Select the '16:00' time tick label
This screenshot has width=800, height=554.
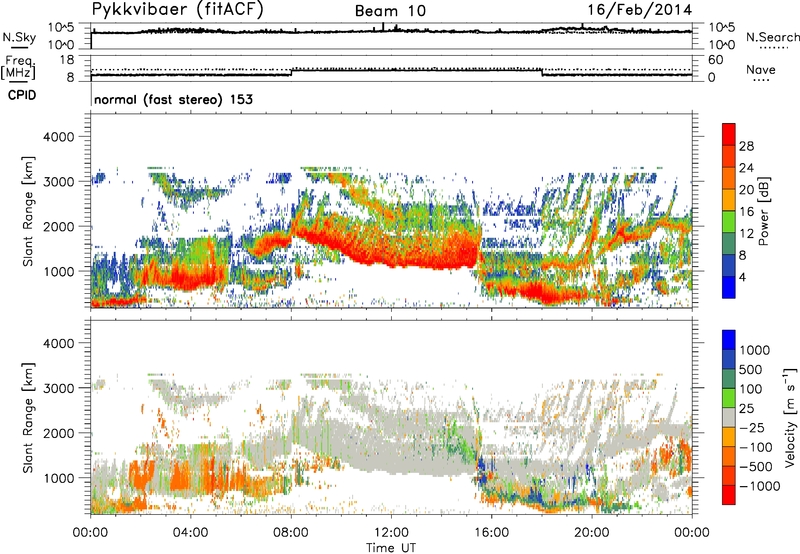491,533
